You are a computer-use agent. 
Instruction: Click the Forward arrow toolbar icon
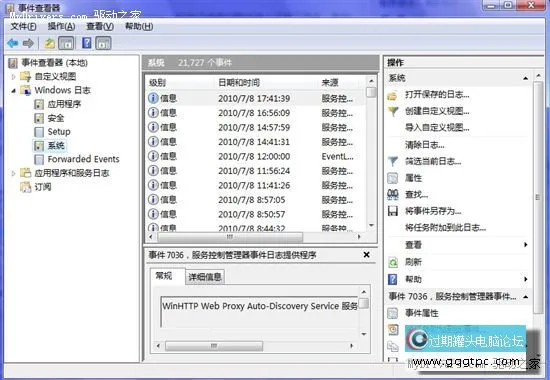pos(28,43)
